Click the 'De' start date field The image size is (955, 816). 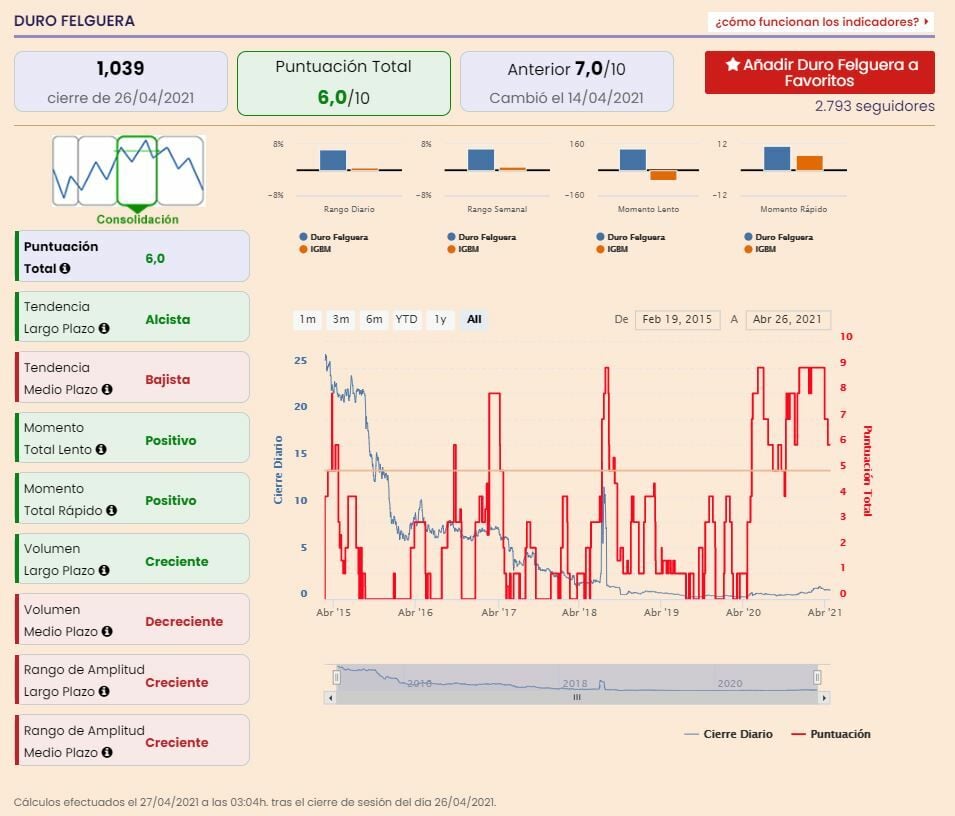[x=677, y=320]
